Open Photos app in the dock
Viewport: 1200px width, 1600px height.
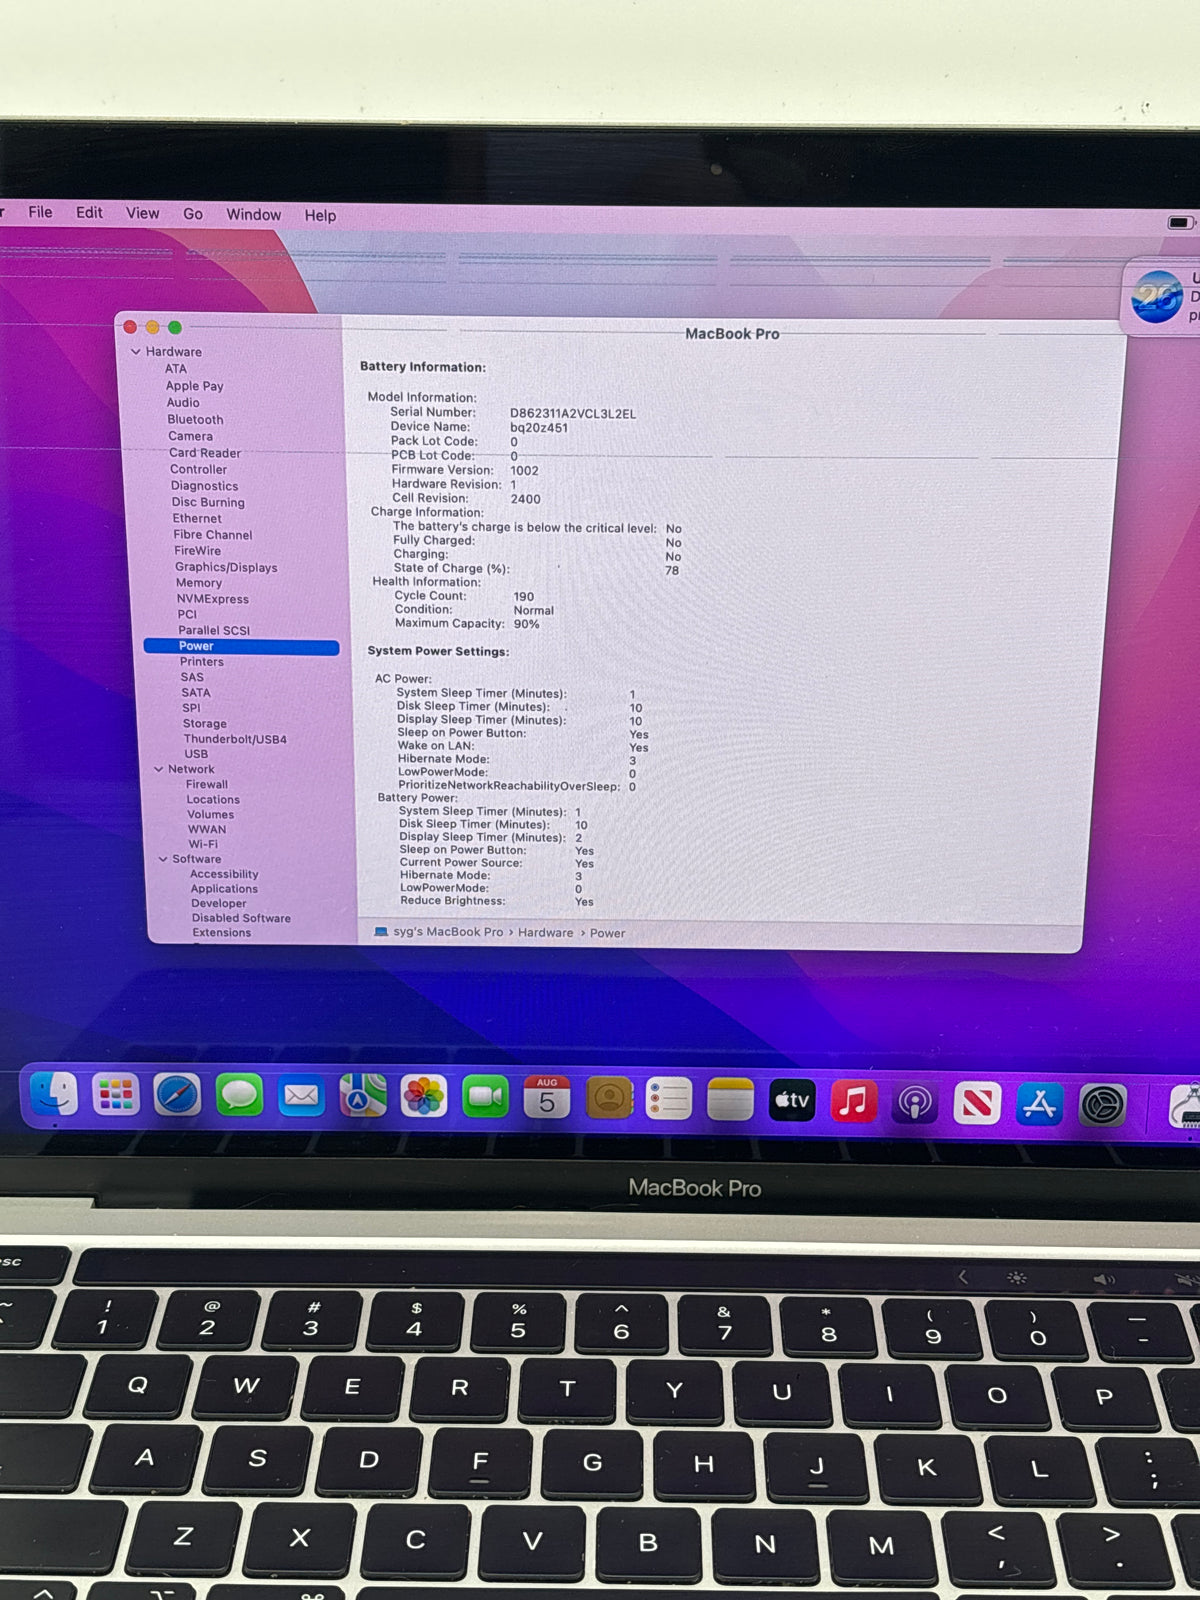coord(424,1098)
